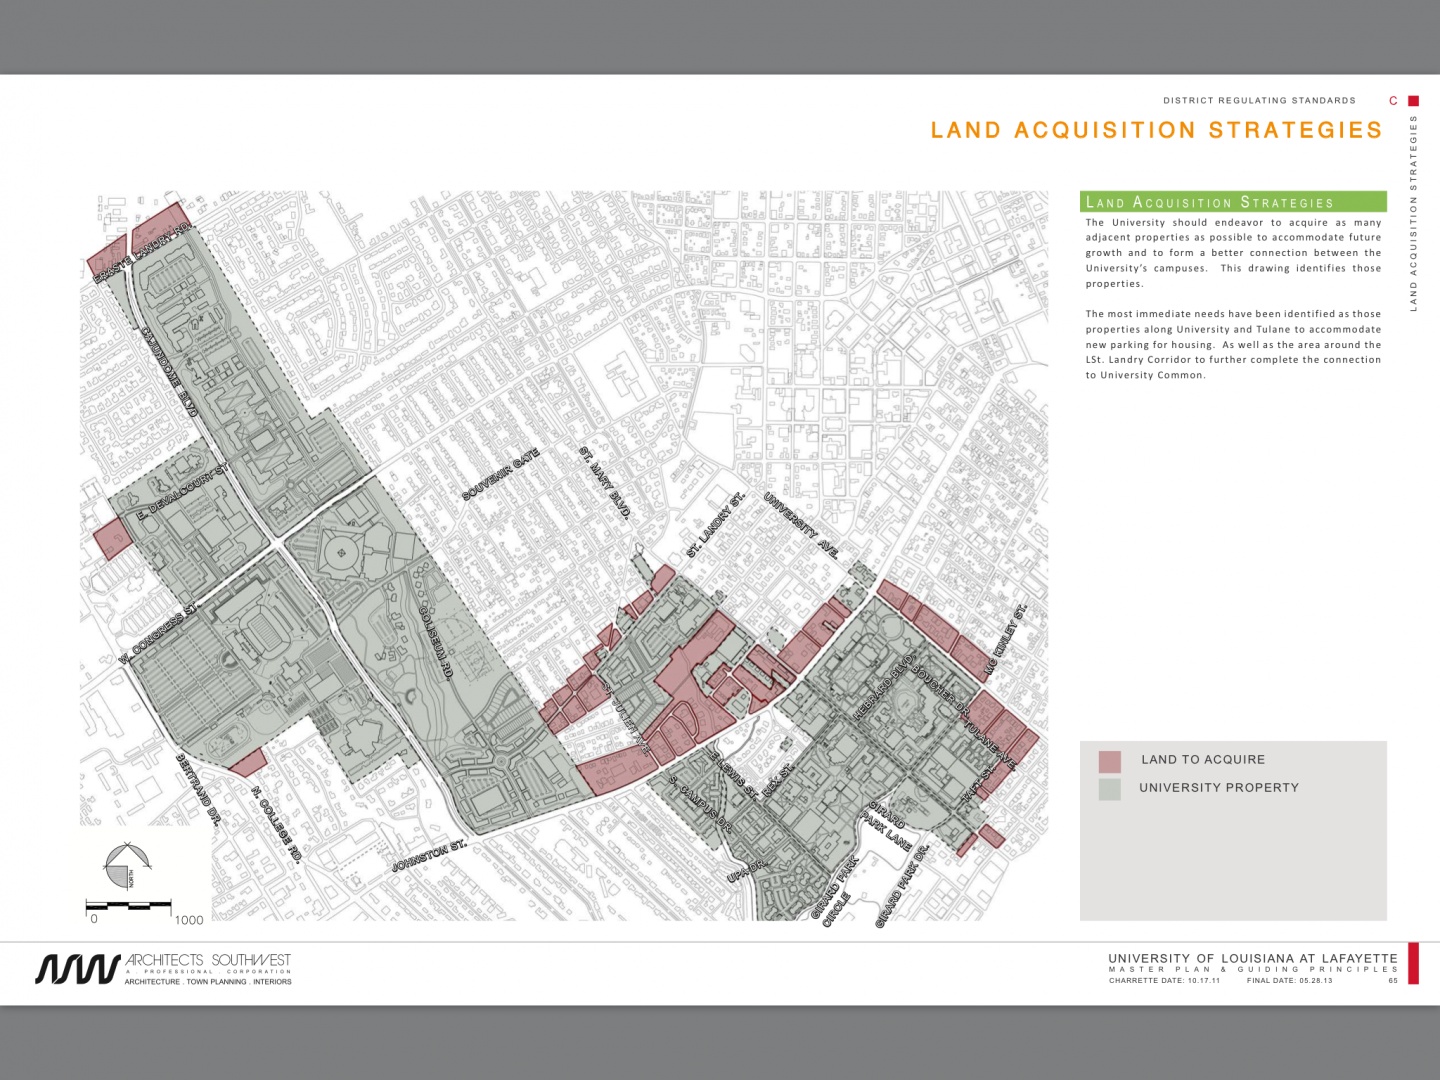Click the small red square beside letter C
This screenshot has width=1440, height=1080.
1413,101
